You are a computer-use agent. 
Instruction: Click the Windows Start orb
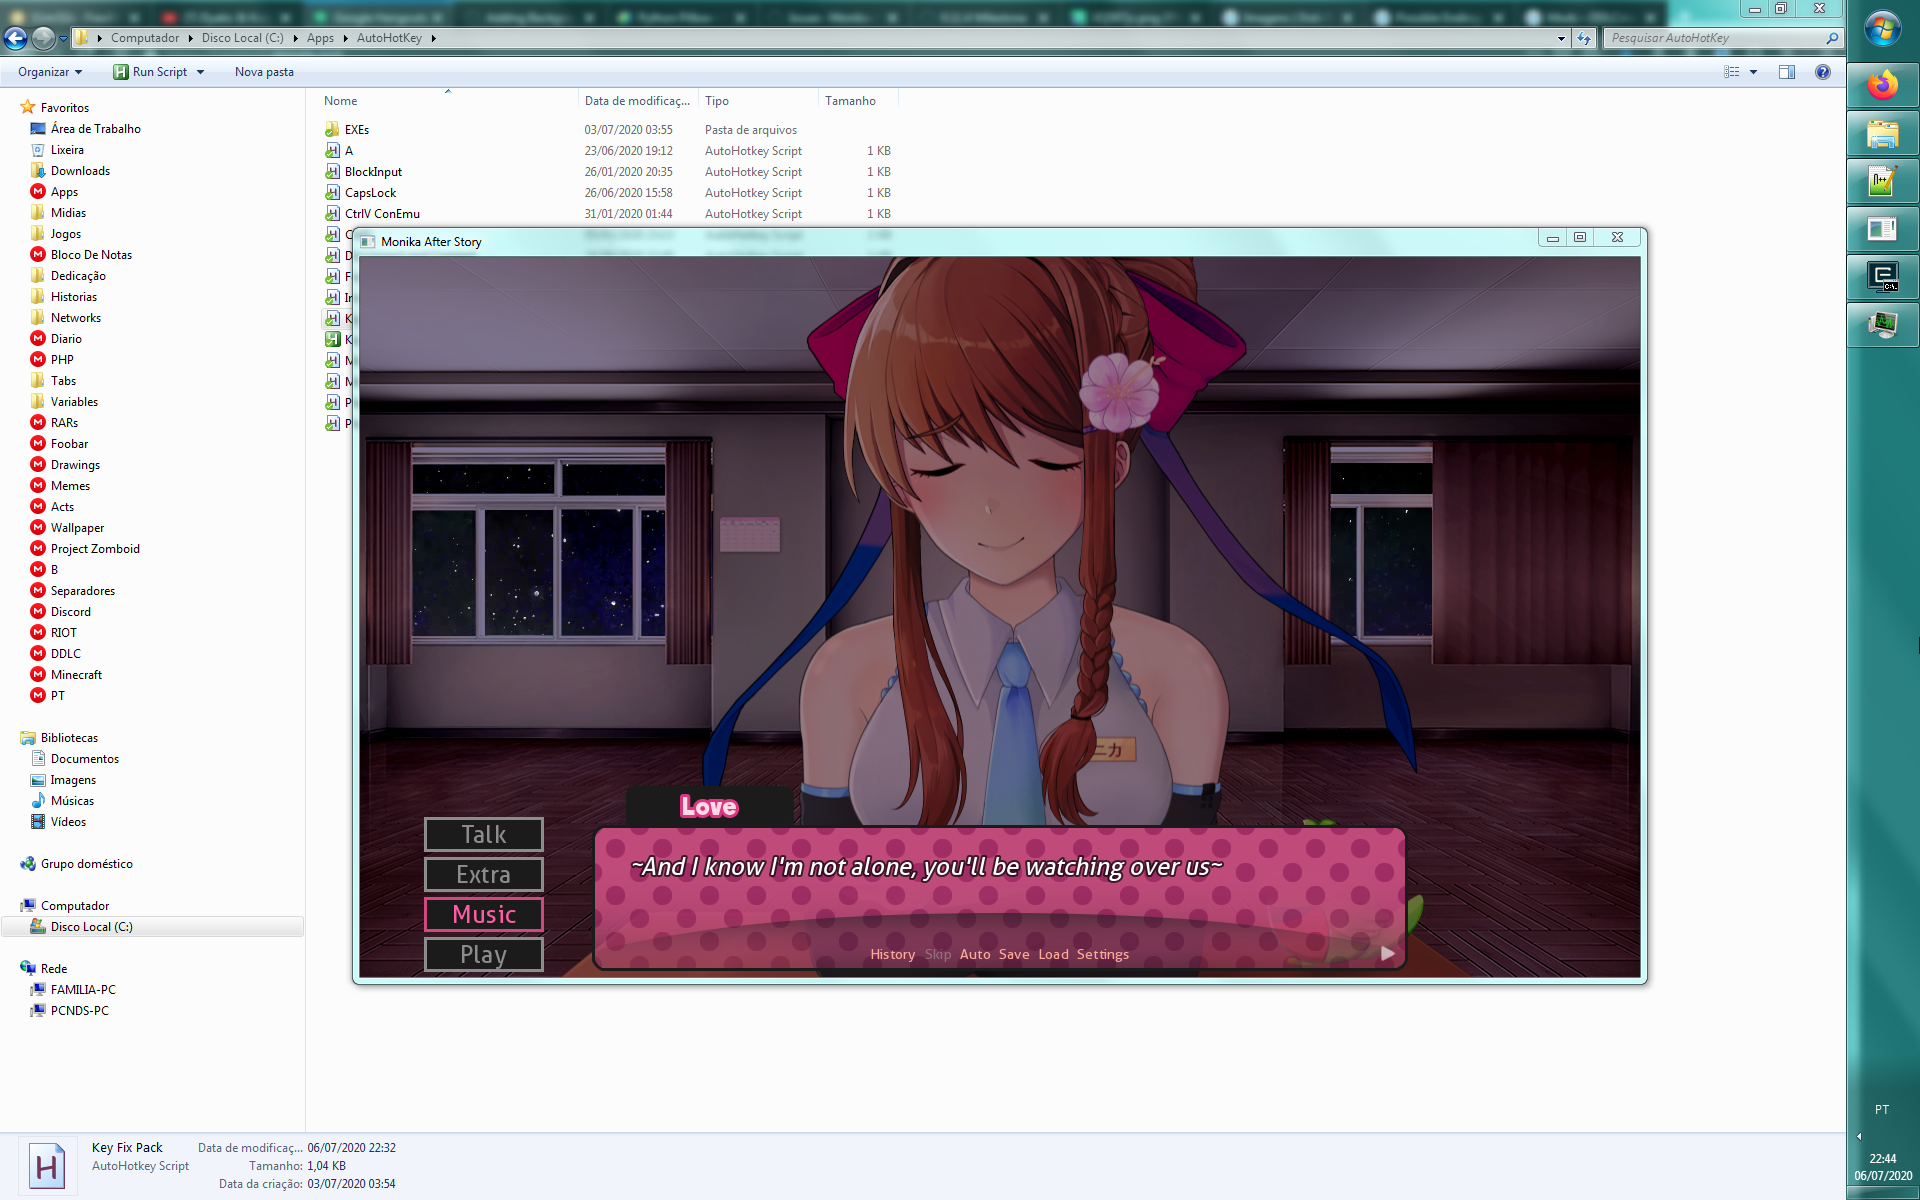click(1882, 29)
